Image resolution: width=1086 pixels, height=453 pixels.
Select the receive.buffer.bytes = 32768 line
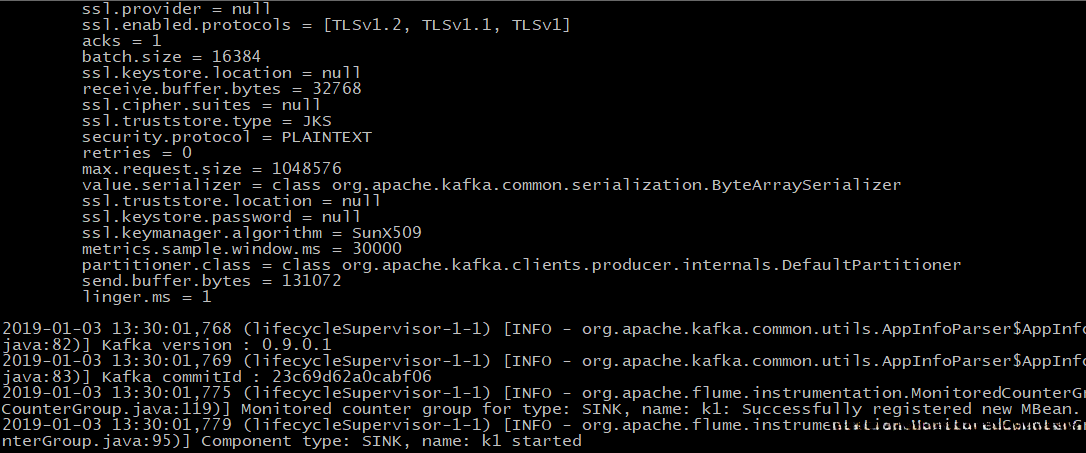click(x=221, y=88)
